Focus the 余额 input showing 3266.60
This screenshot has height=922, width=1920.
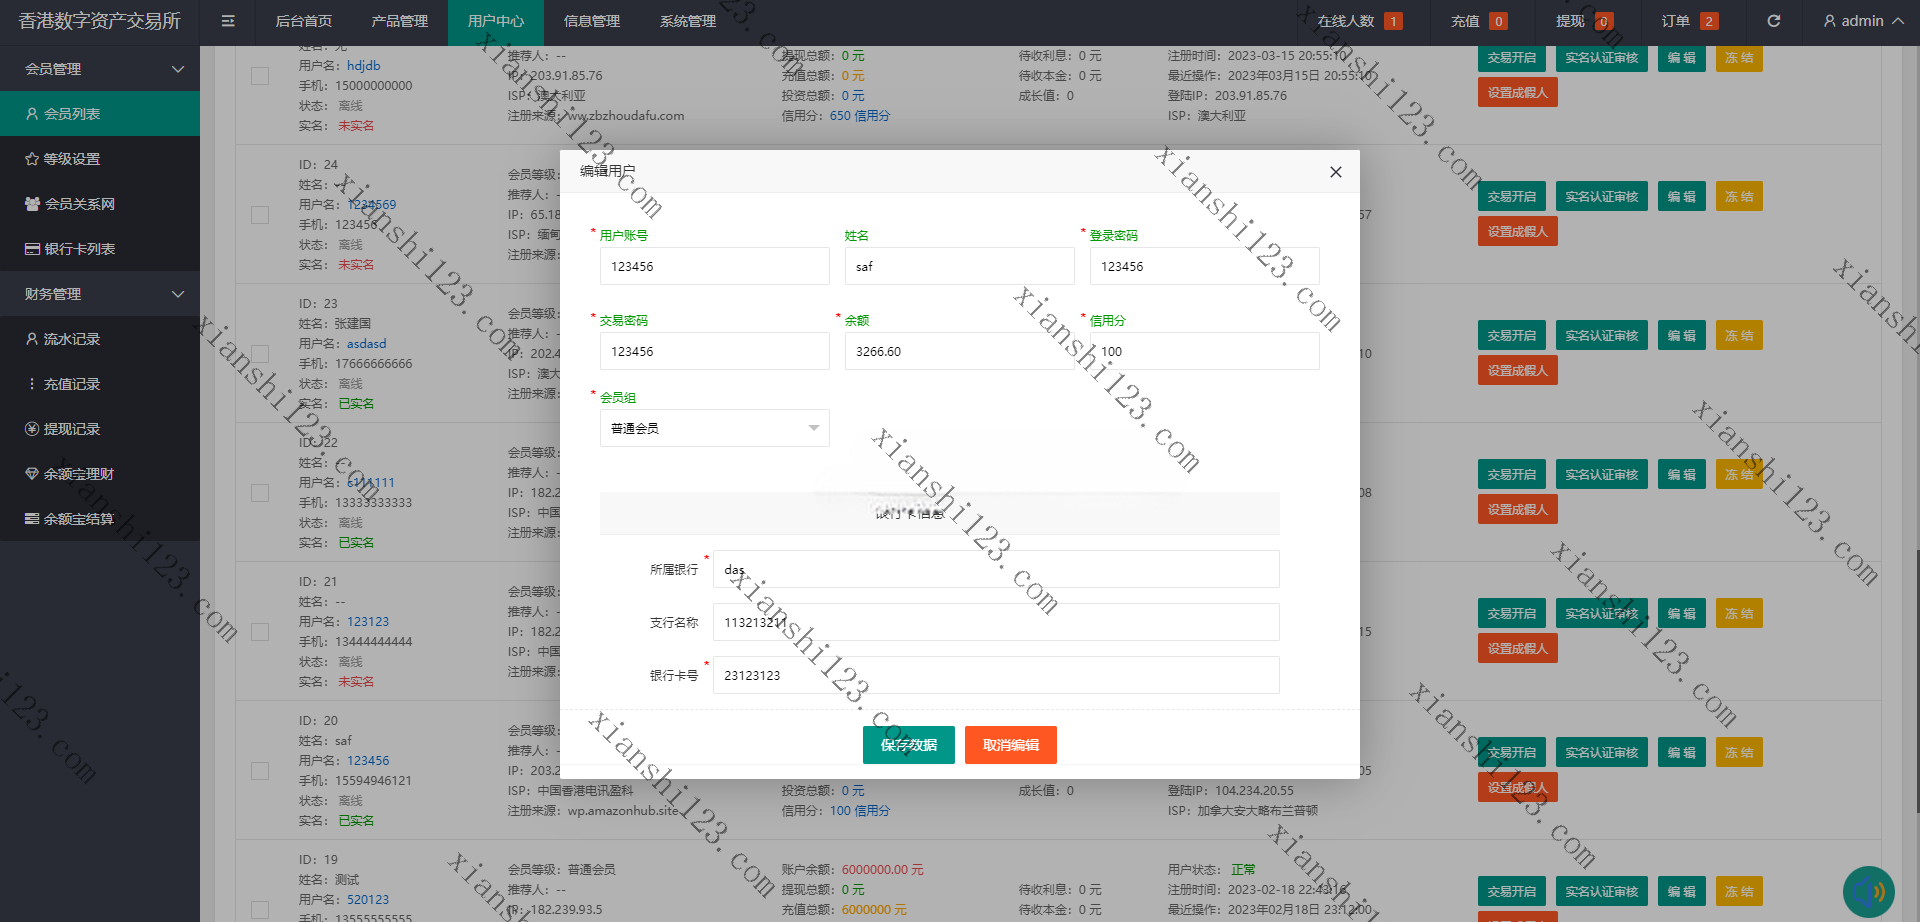pyautogui.click(x=959, y=351)
